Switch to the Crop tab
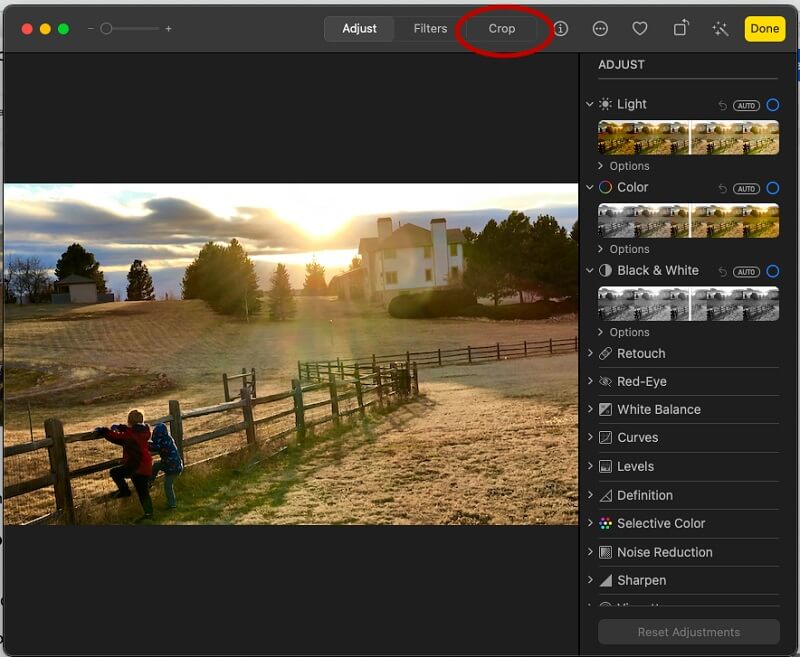Image resolution: width=800 pixels, height=657 pixels. coord(502,29)
